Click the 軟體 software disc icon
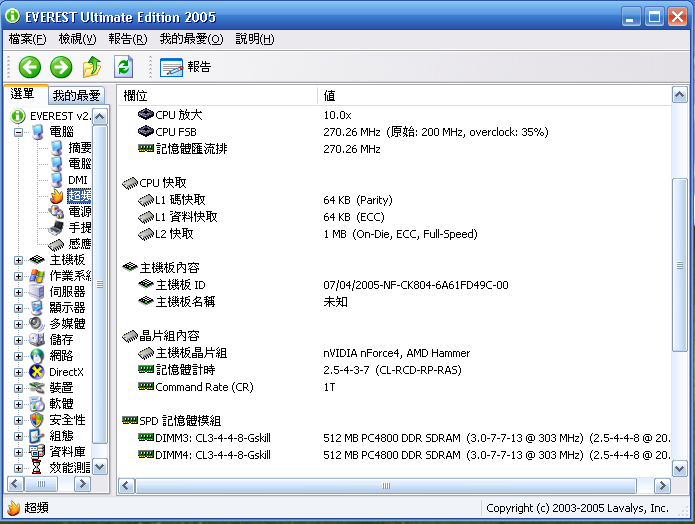695x524 pixels. (37, 404)
